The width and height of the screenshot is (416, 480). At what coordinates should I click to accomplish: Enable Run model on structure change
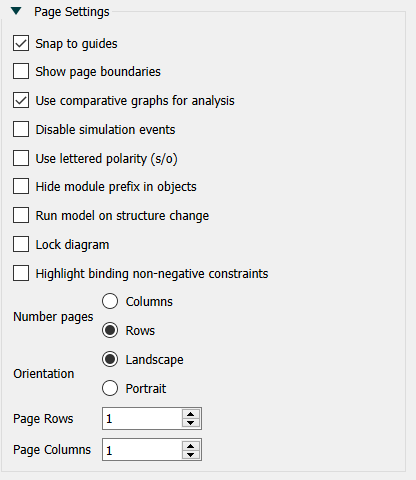tap(21, 215)
